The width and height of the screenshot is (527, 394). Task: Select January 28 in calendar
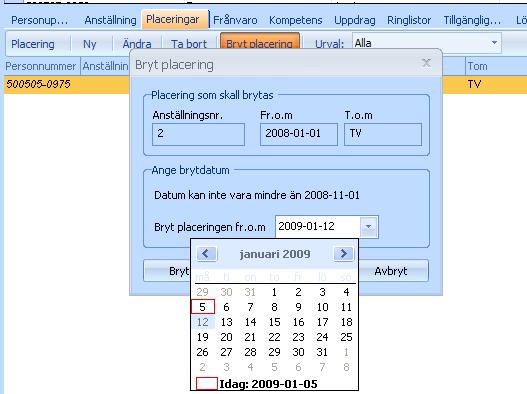pyautogui.click(x=250, y=352)
